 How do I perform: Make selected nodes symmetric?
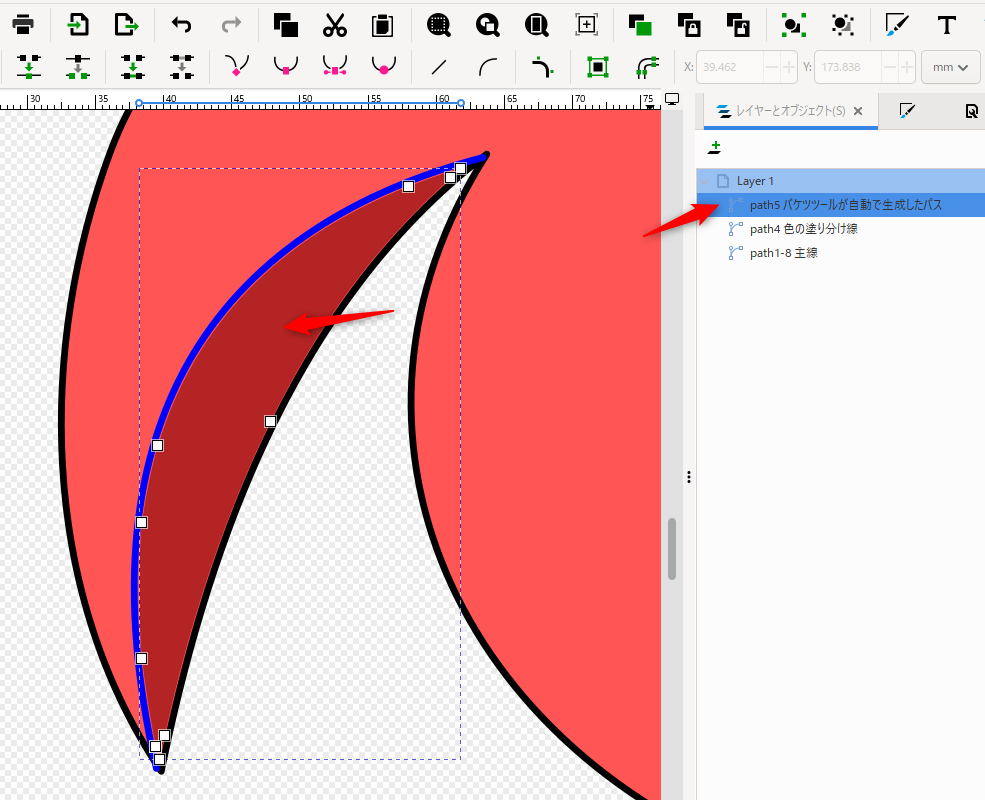(335, 66)
